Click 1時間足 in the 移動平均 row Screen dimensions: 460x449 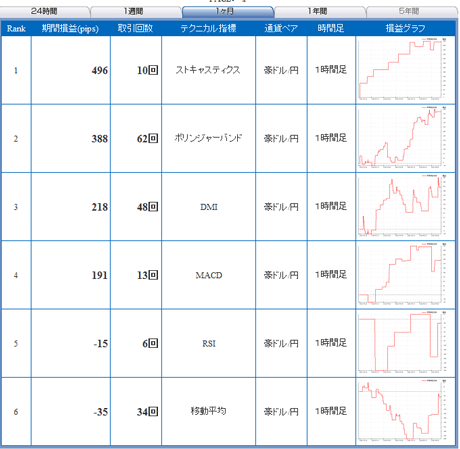pos(331,411)
